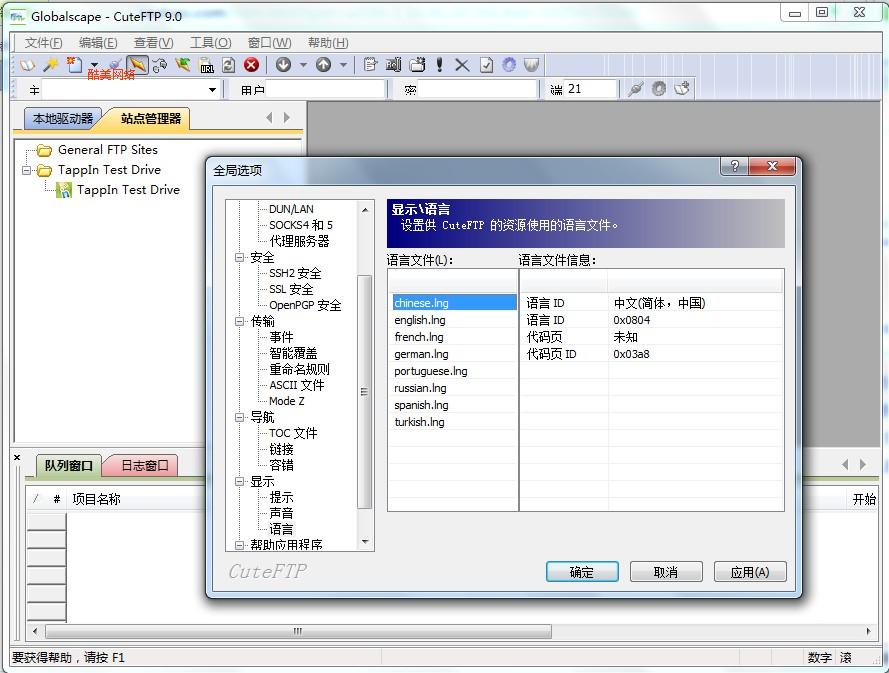This screenshot has width=889, height=673.
Task: Click the Download arrow icon
Action: 283,65
